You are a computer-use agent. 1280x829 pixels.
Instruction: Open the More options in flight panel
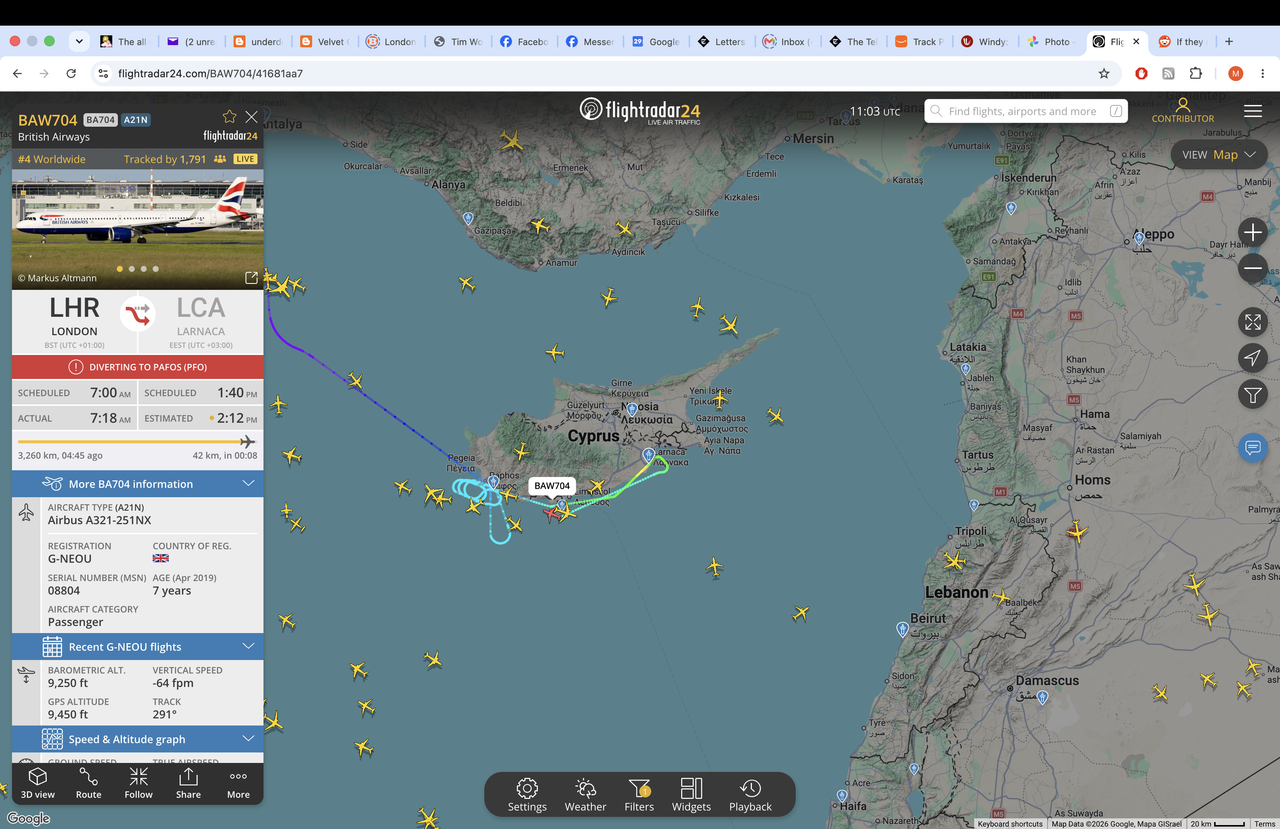tap(238, 782)
